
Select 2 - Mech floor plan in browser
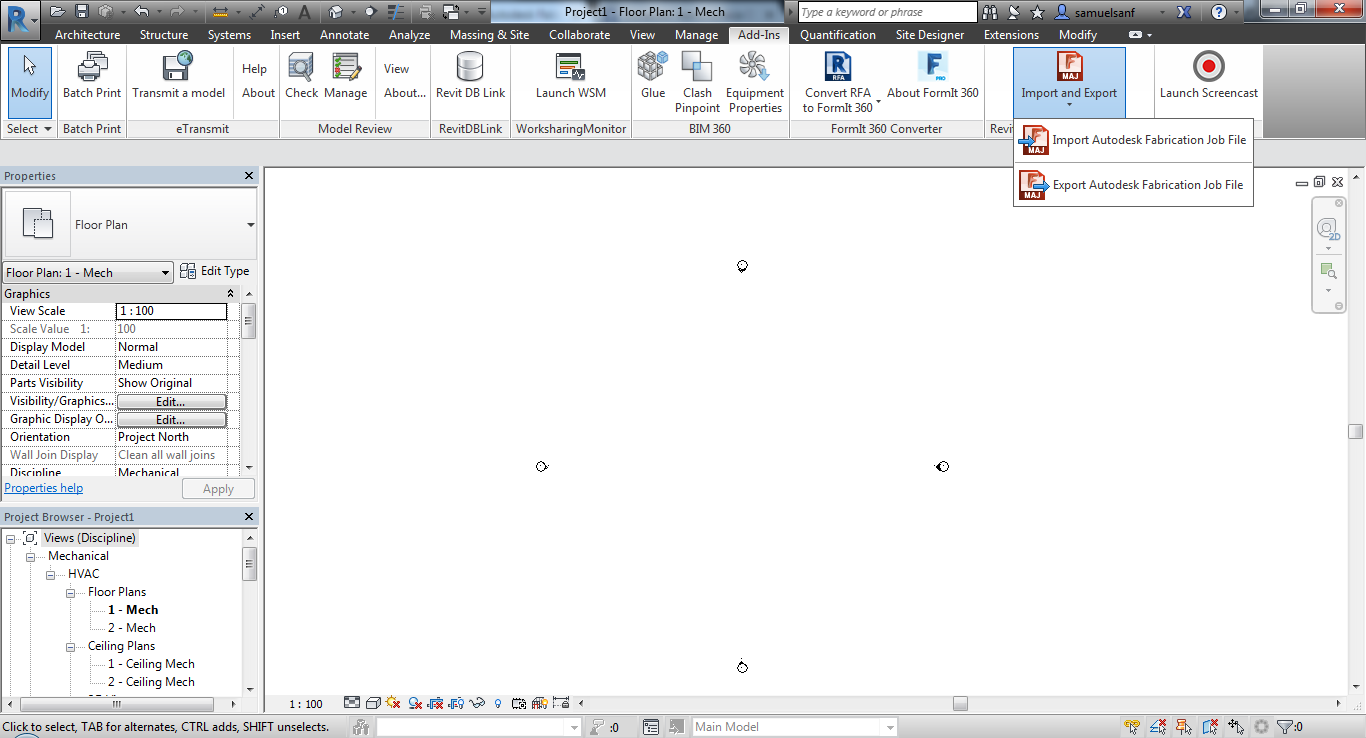[x=132, y=628]
